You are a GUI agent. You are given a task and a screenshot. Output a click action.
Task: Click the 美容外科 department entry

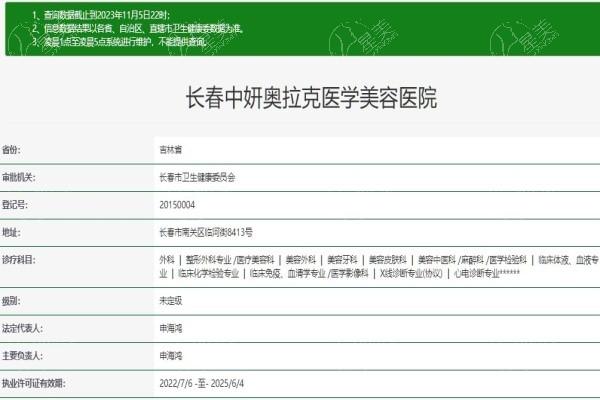point(301,260)
